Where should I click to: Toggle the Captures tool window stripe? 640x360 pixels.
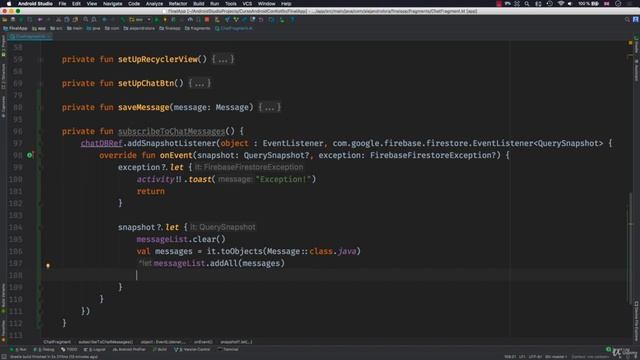3,107
